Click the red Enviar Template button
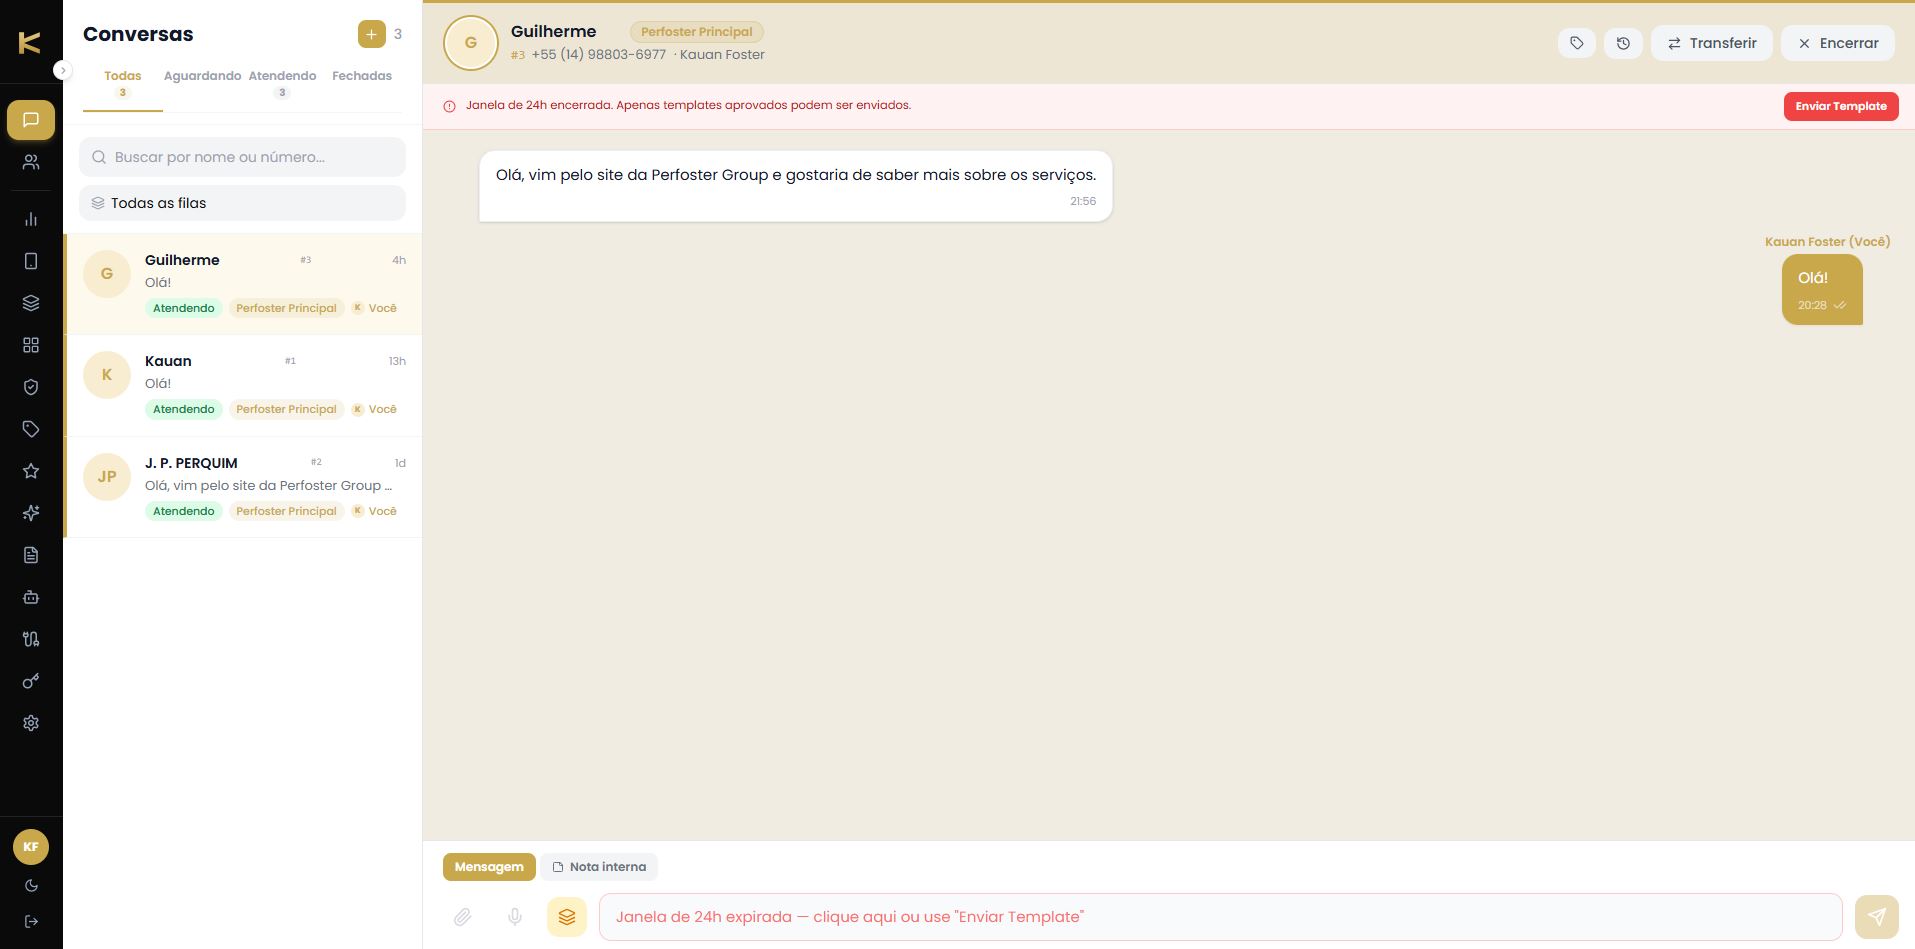This screenshot has width=1915, height=949. 1841,106
